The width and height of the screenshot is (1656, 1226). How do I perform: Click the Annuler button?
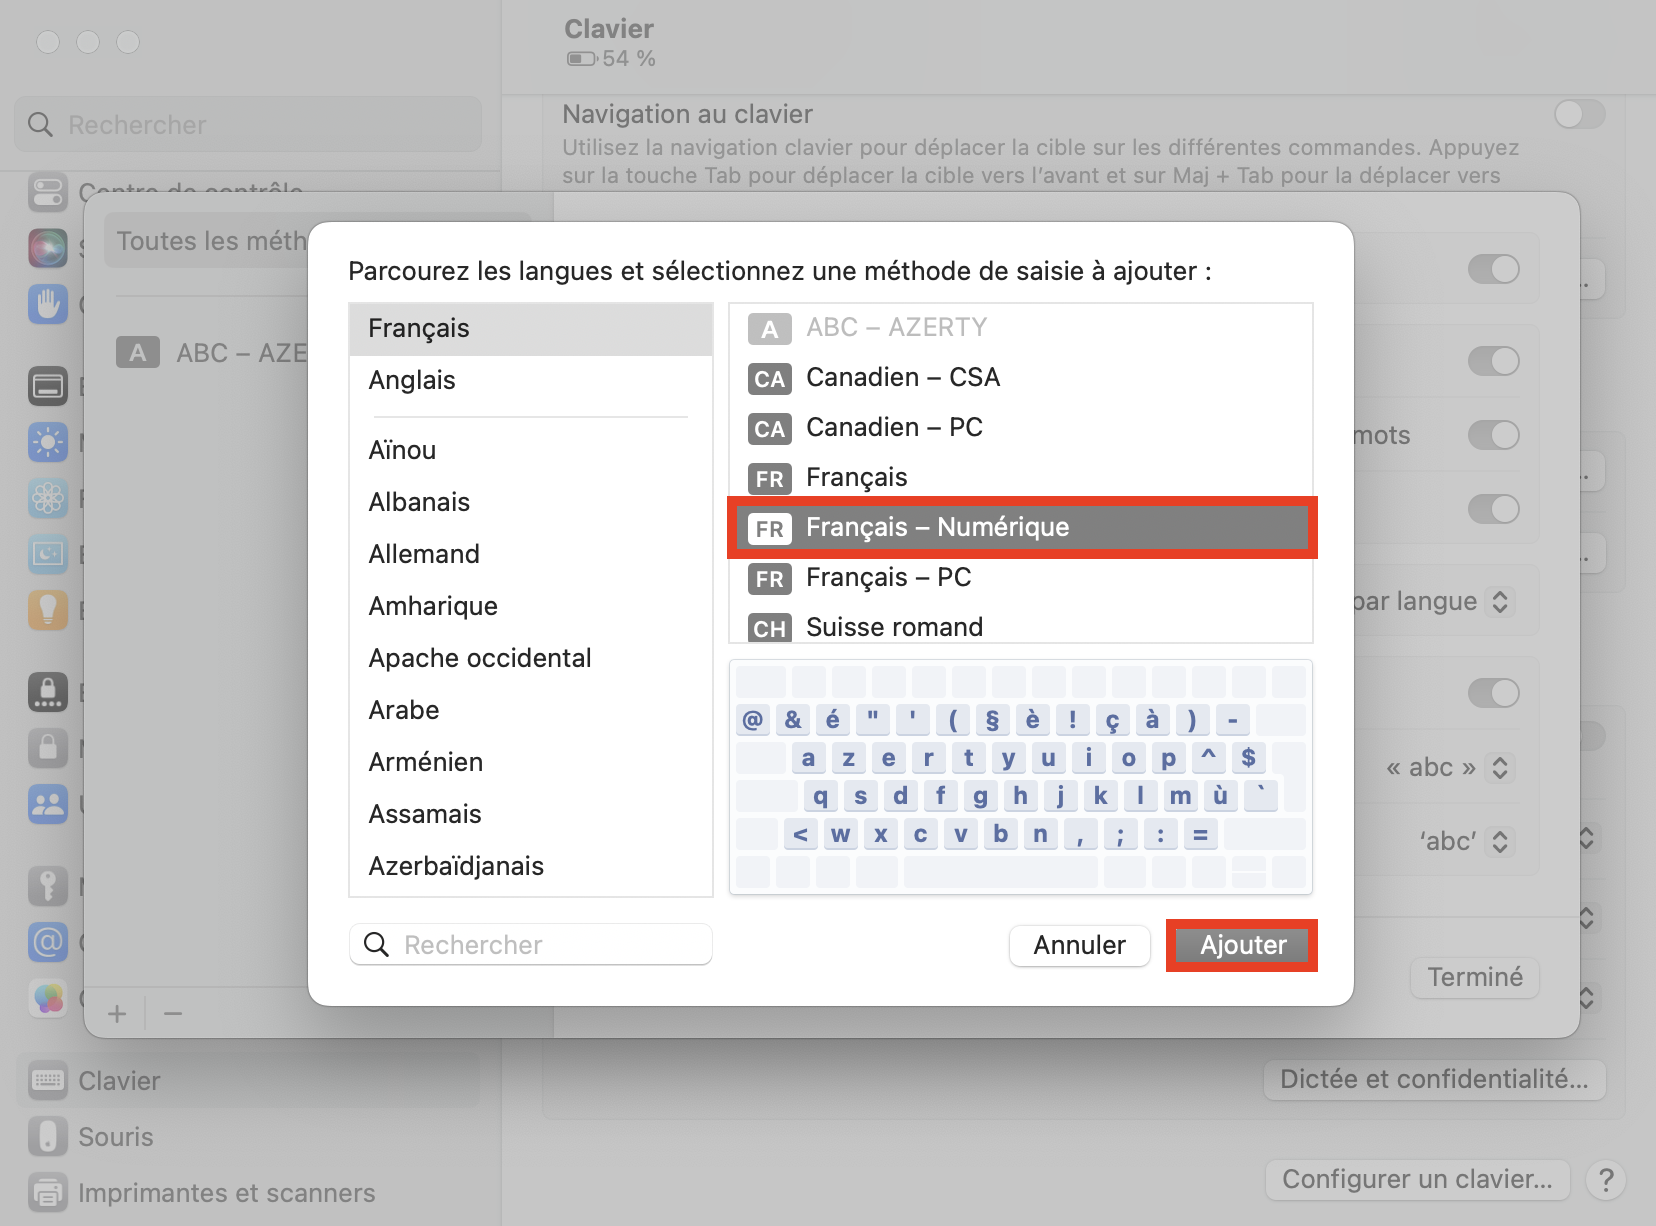point(1079,945)
